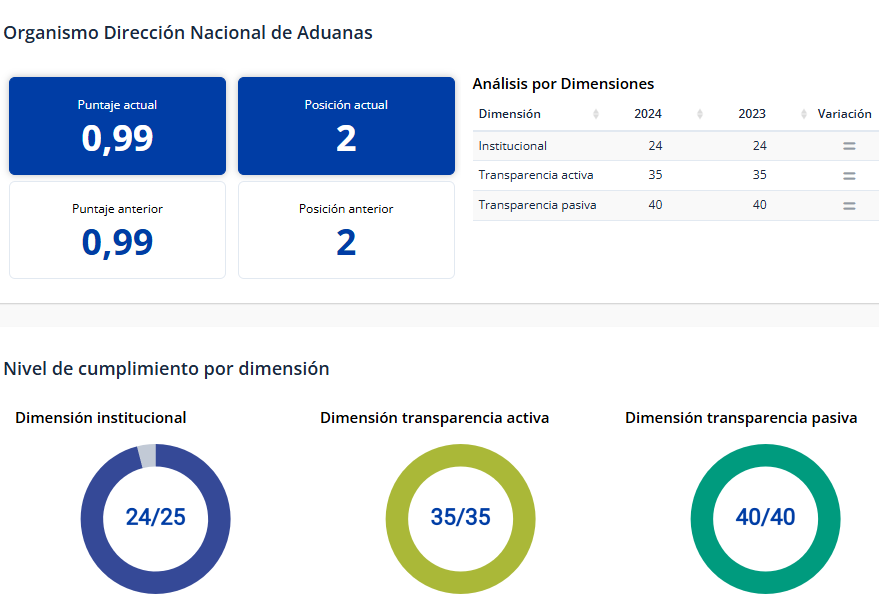The width and height of the screenshot is (879, 609).
Task: Select the Puntaje anterior card
Action: (117, 230)
